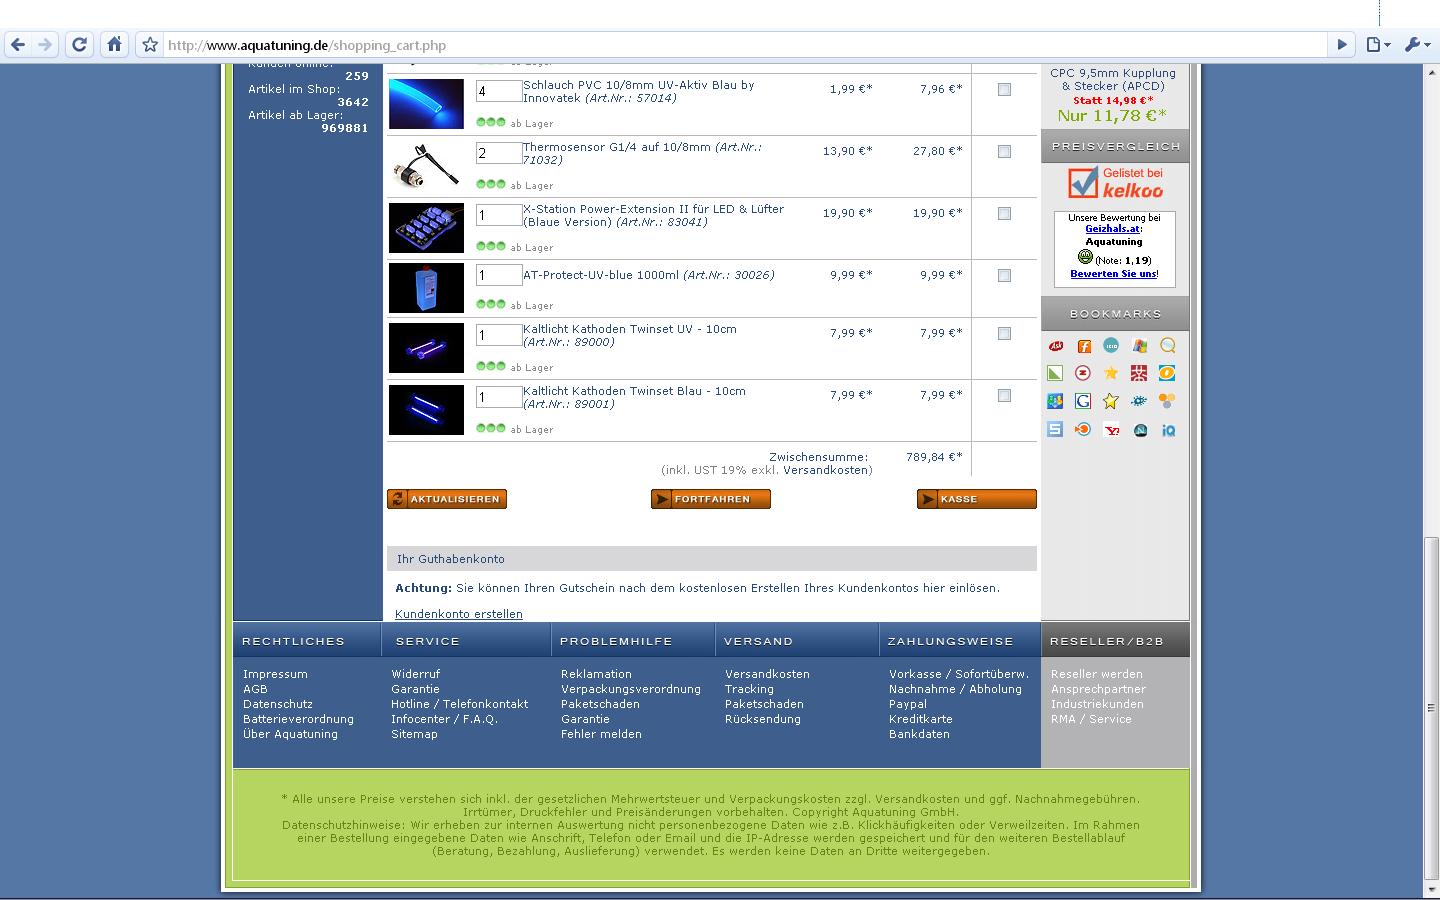Click the Windows Live flag bookmark icon
The image size is (1440, 900).
coord(1139,346)
